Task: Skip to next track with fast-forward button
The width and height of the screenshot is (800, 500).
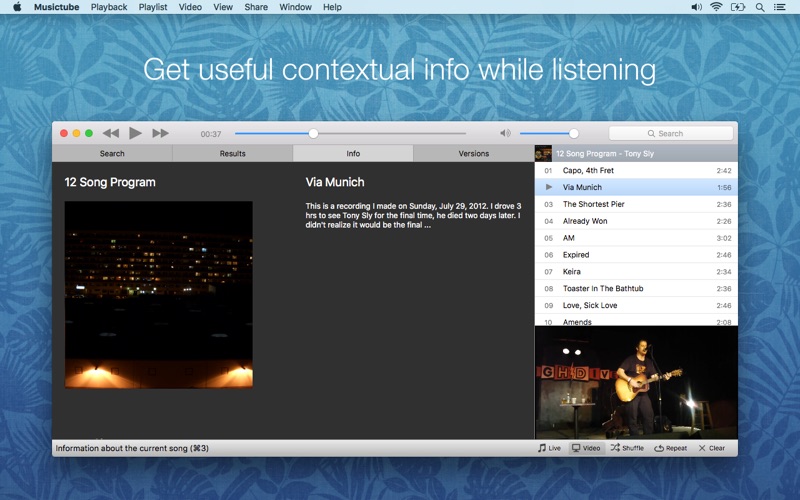Action: click(160, 134)
